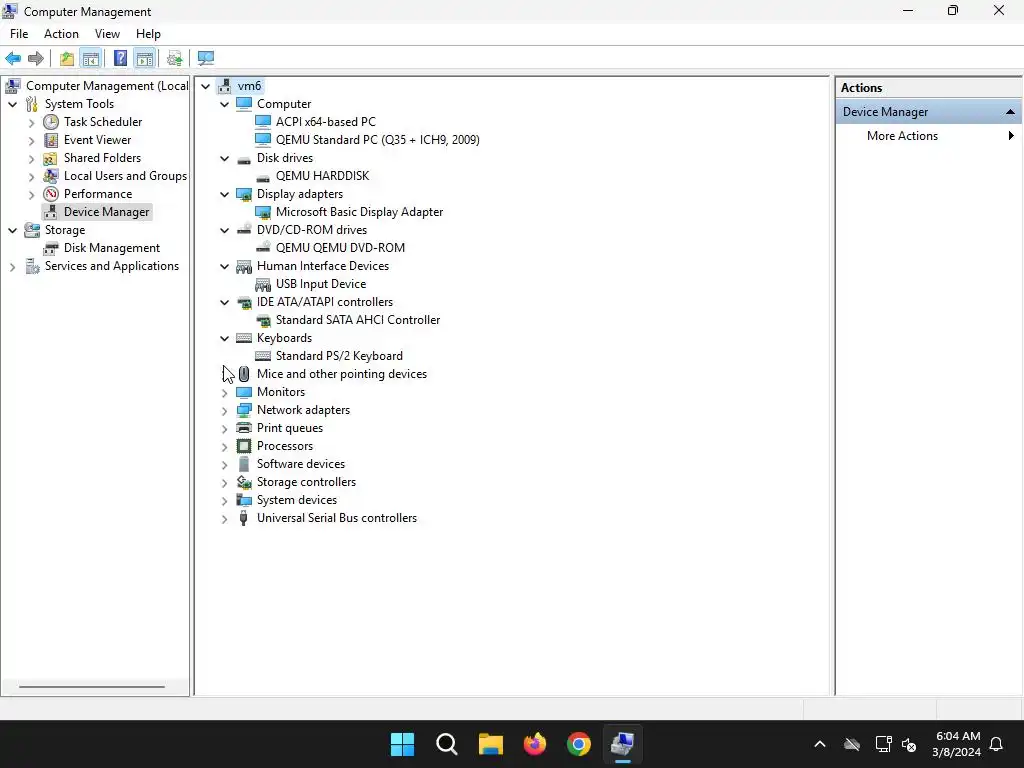Click the blue Help question mark icon

click(120, 58)
